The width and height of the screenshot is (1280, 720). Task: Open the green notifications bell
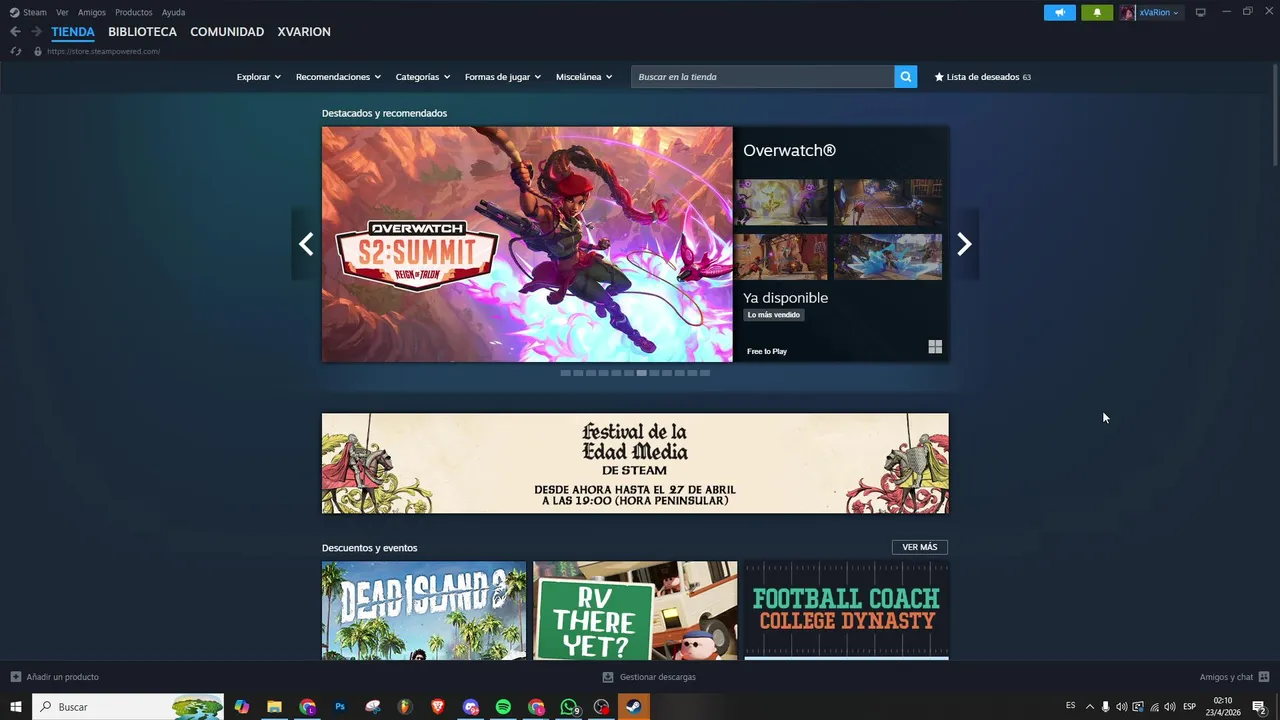click(1097, 13)
